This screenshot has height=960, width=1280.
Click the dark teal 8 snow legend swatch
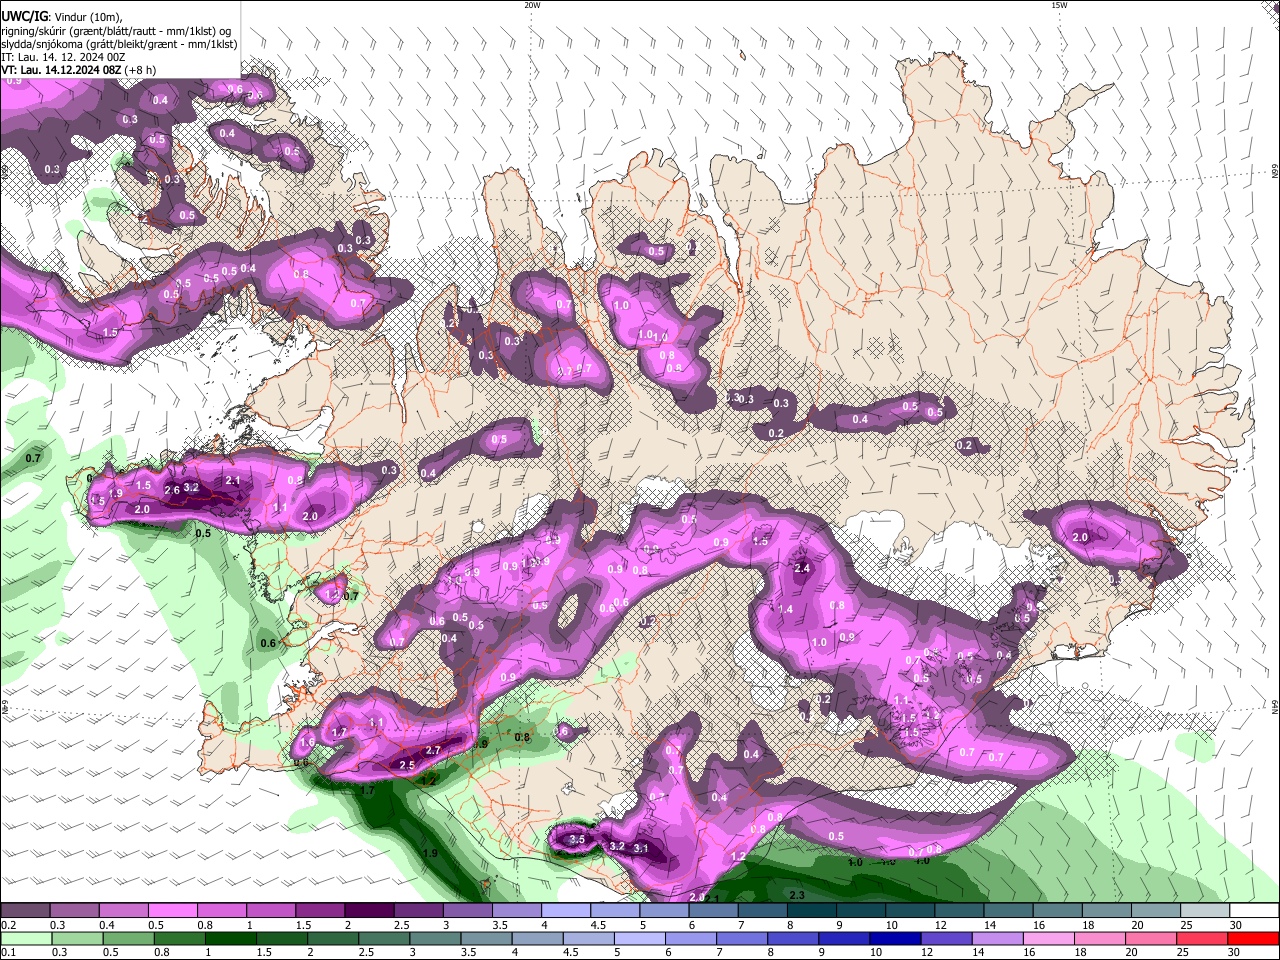811,911
